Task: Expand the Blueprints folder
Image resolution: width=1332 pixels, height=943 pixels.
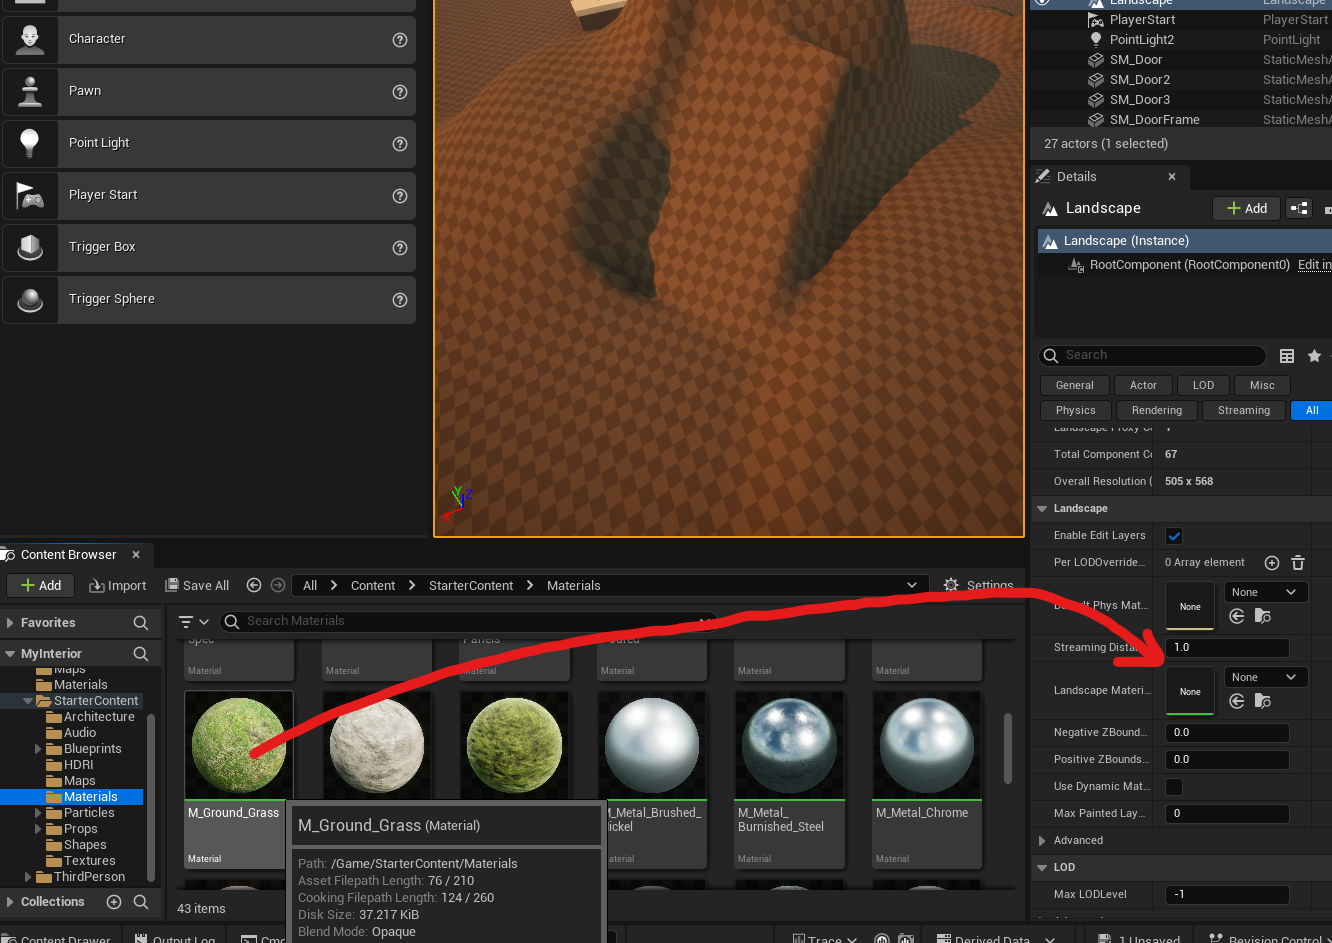Action: click(39, 749)
